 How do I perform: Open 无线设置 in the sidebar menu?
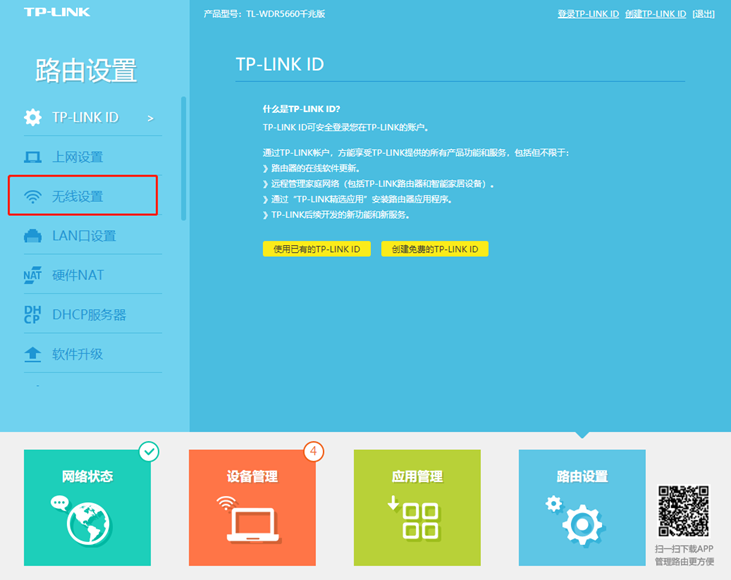tap(78, 197)
